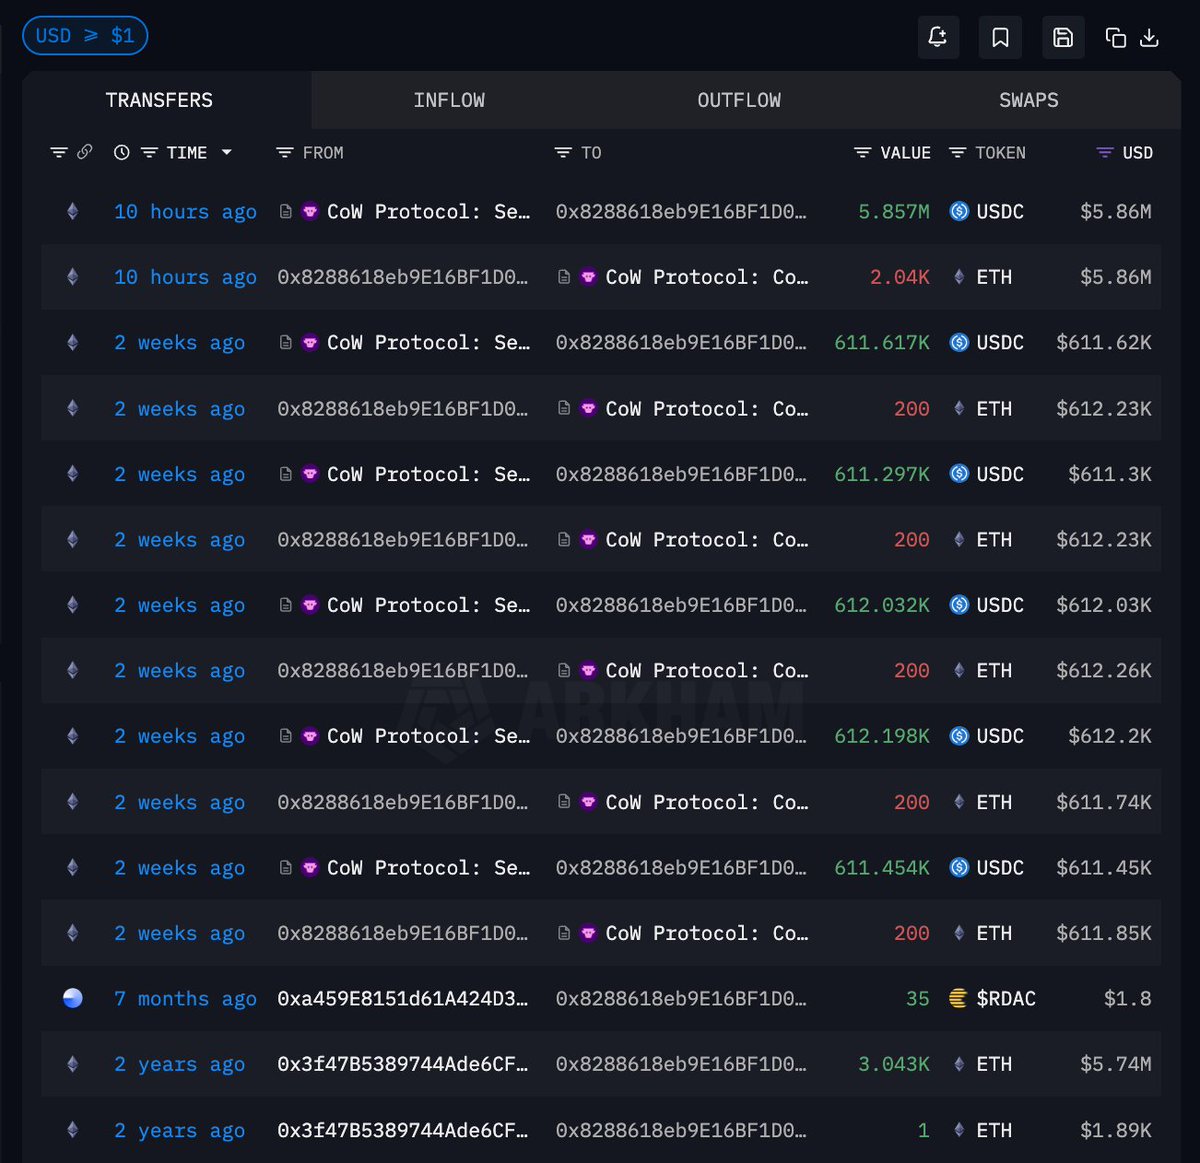Open the USD column filter
1200x1163 pixels.
tap(1105, 153)
